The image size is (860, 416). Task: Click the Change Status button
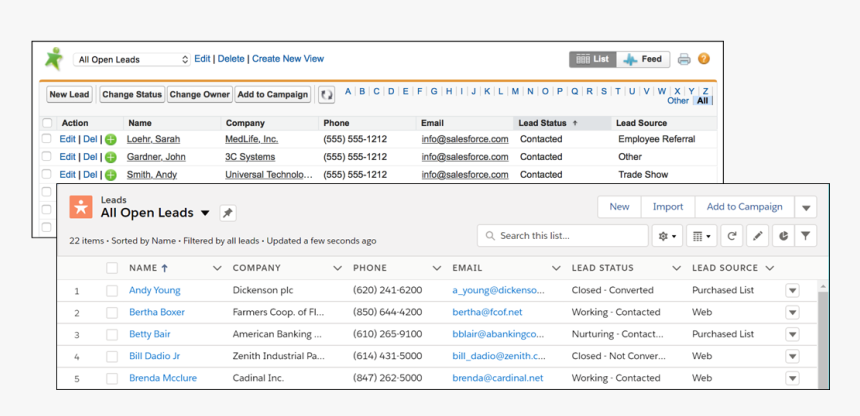(x=132, y=94)
